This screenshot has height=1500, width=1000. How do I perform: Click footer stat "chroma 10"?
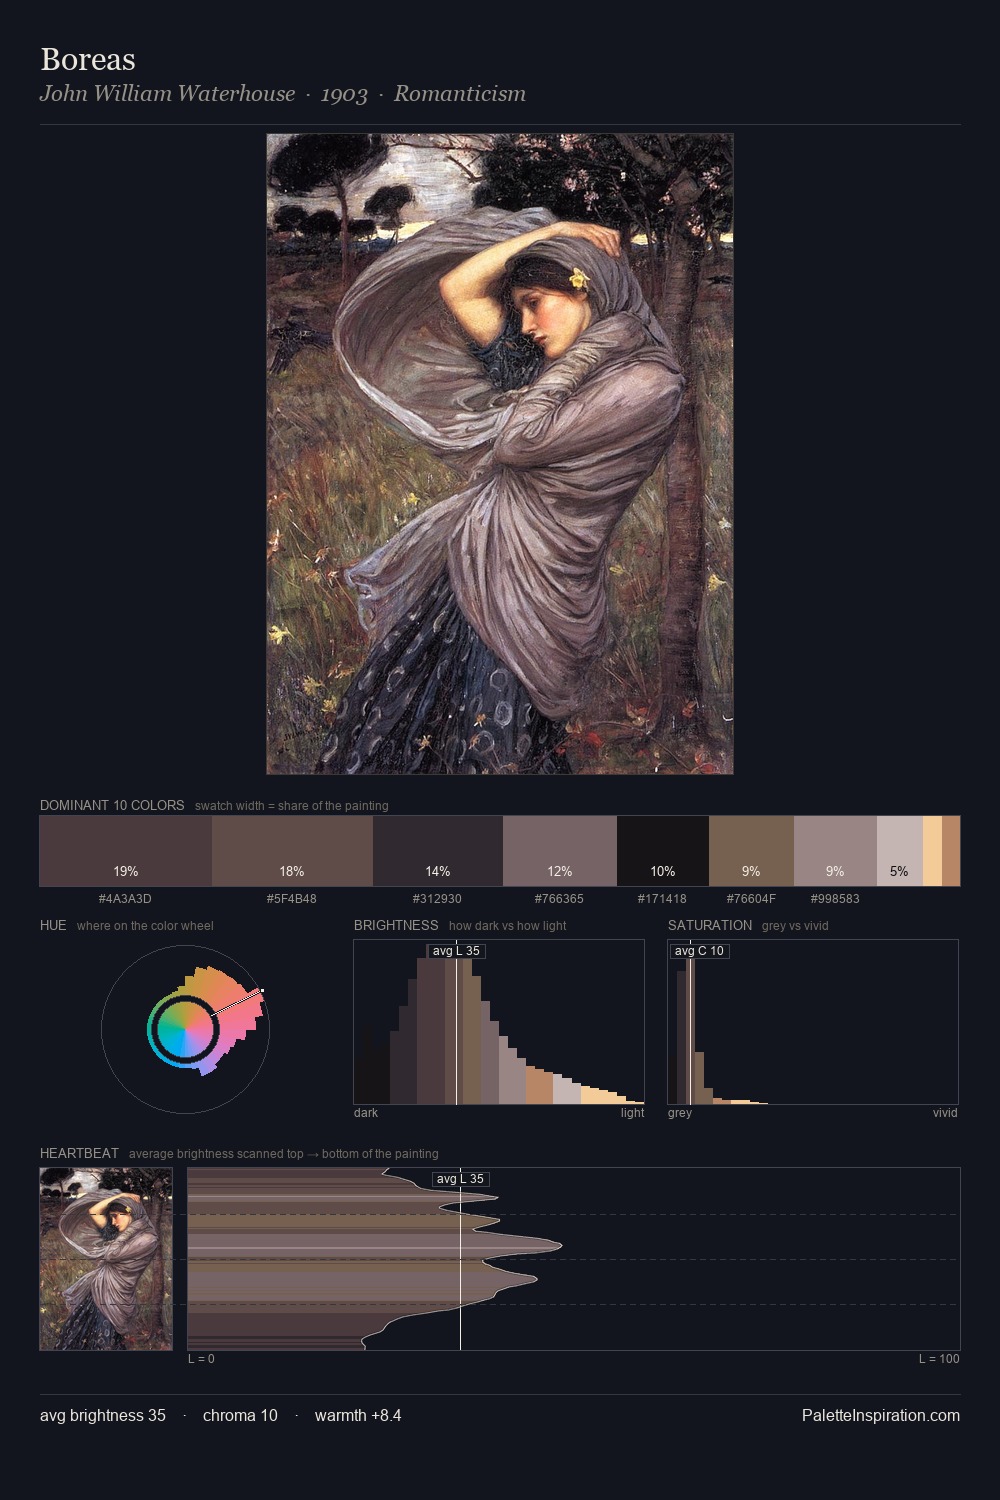click(240, 1415)
